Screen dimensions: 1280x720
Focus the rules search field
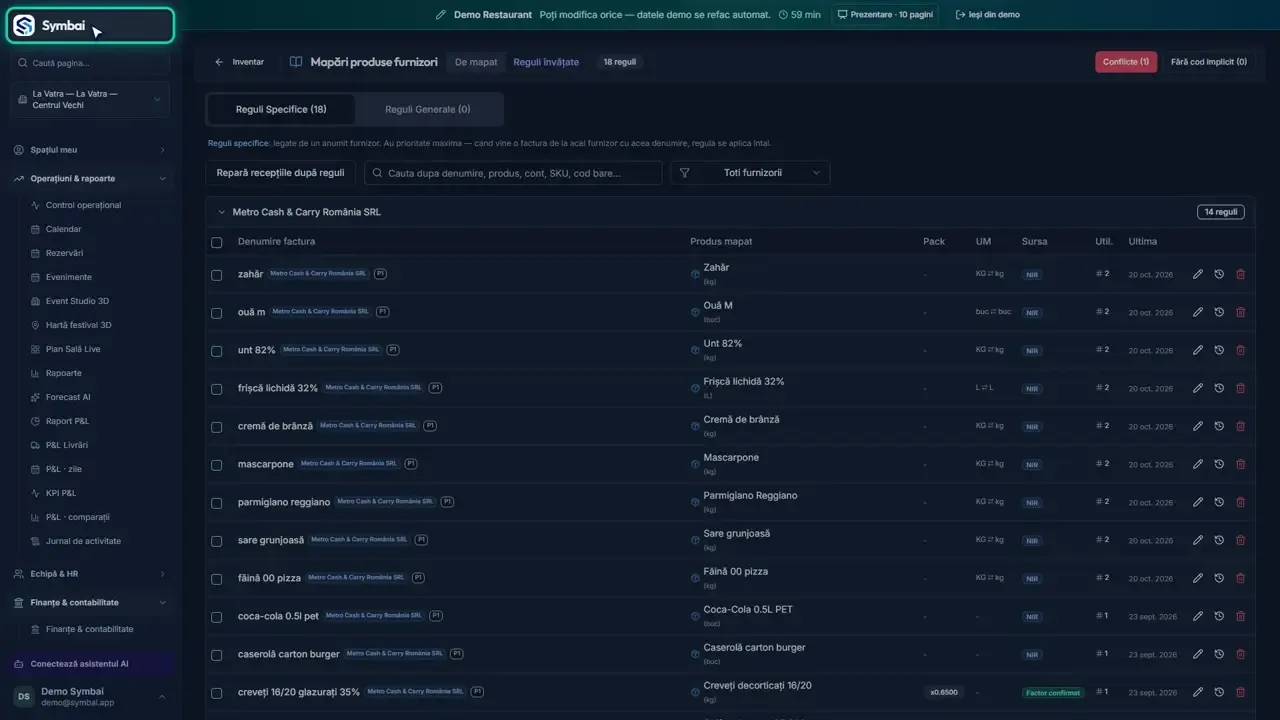point(513,173)
